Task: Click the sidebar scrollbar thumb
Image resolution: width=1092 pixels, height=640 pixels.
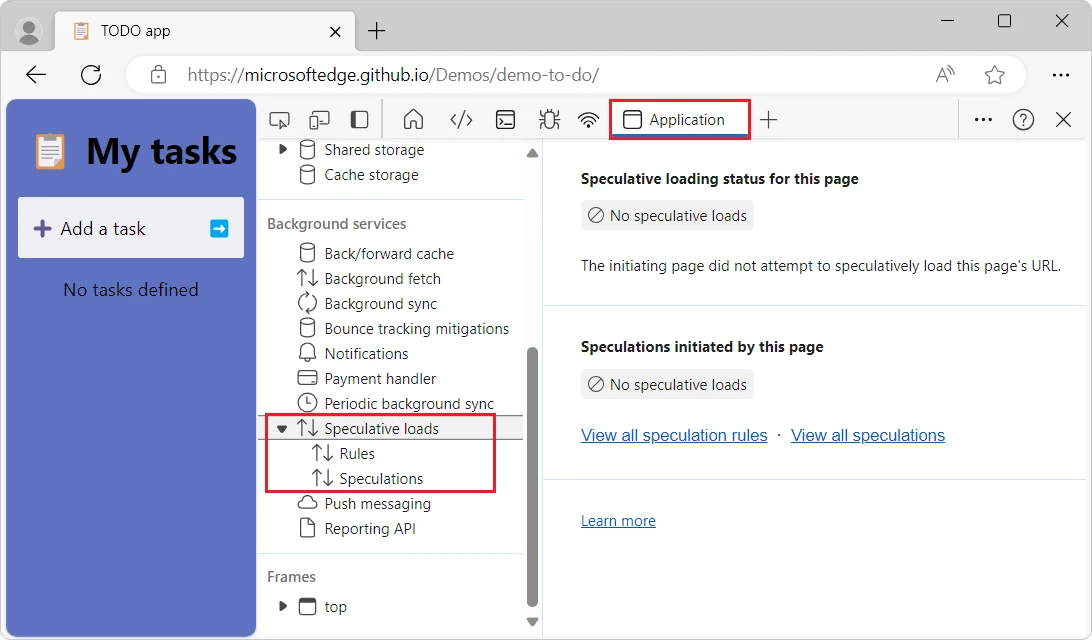Action: pyautogui.click(x=533, y=477)
